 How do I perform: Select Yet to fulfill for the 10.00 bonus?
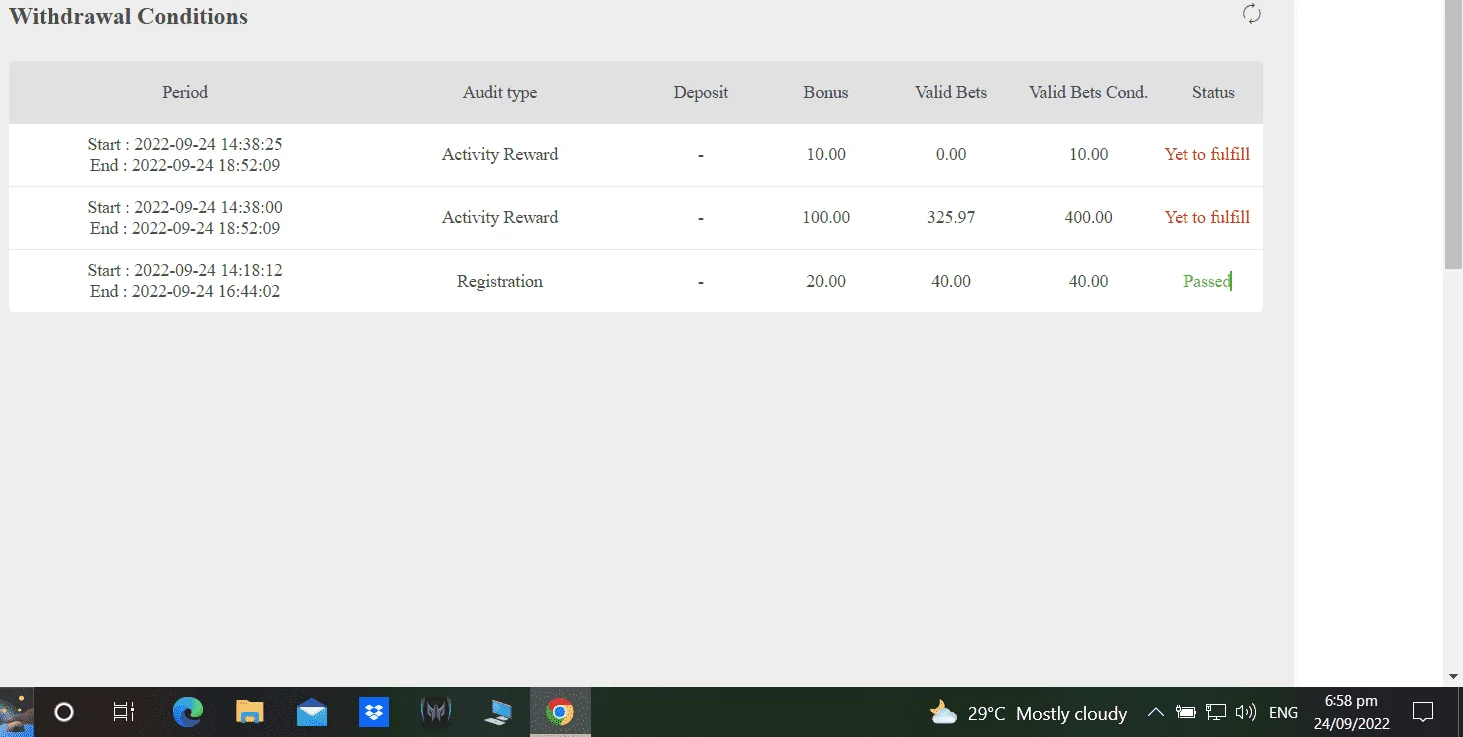click(x=1207, y=154)
